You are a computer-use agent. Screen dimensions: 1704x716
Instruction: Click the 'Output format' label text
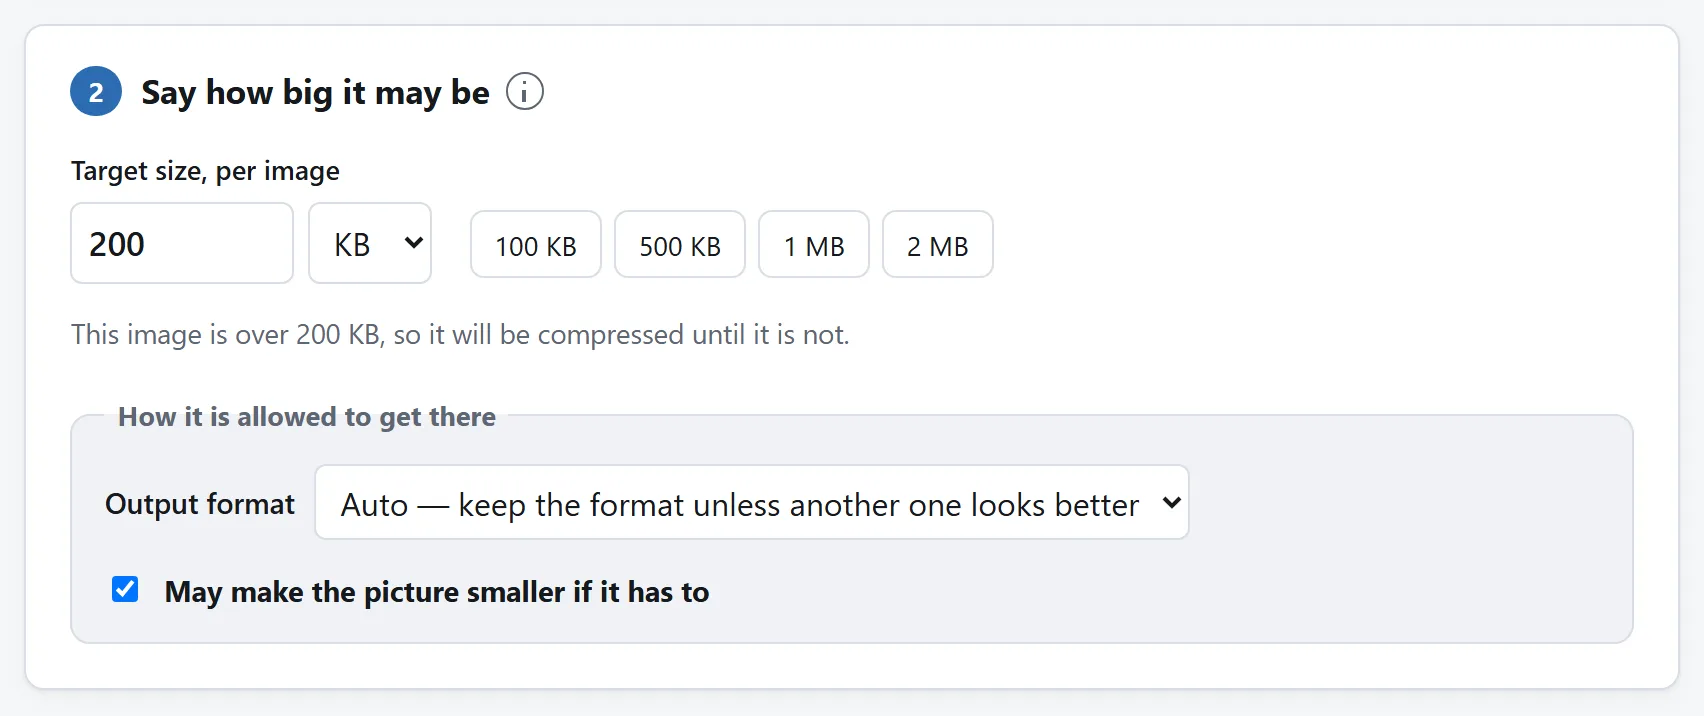pyautogui.click(x=200, y=504)
